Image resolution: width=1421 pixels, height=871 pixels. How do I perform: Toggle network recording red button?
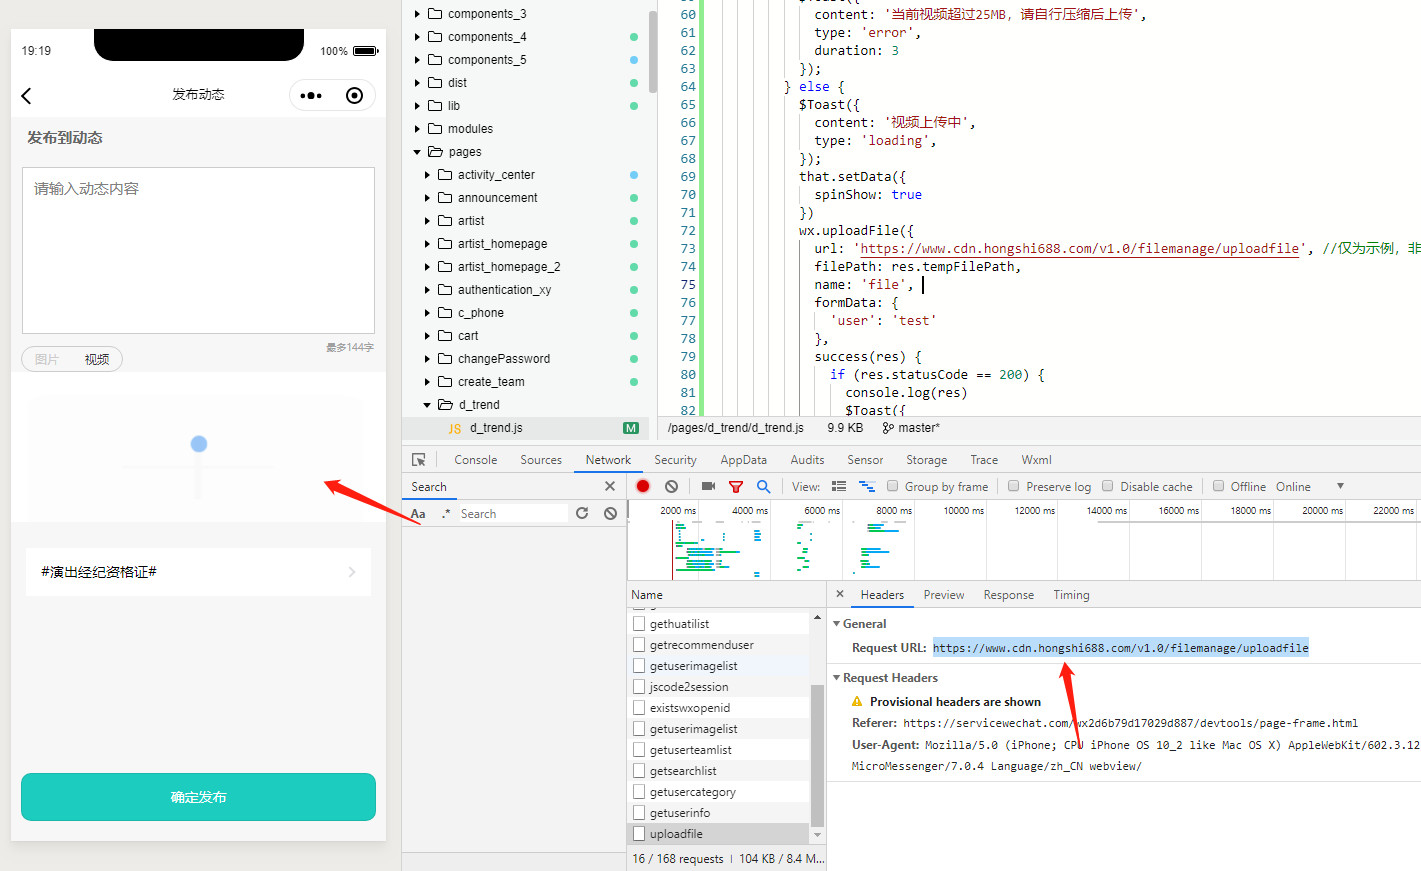(x=643, y=486)
